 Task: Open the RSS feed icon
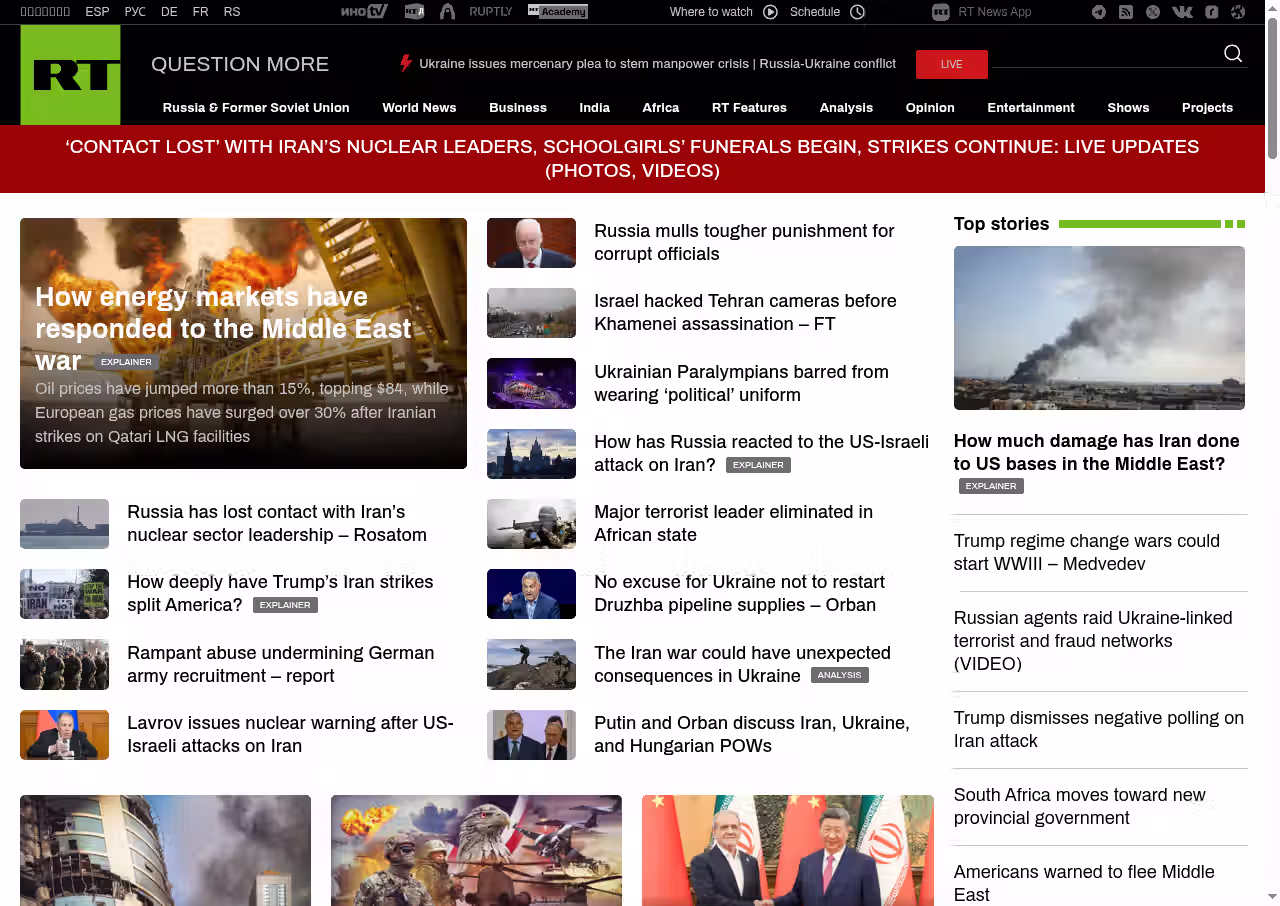[x=1126, y=12]
